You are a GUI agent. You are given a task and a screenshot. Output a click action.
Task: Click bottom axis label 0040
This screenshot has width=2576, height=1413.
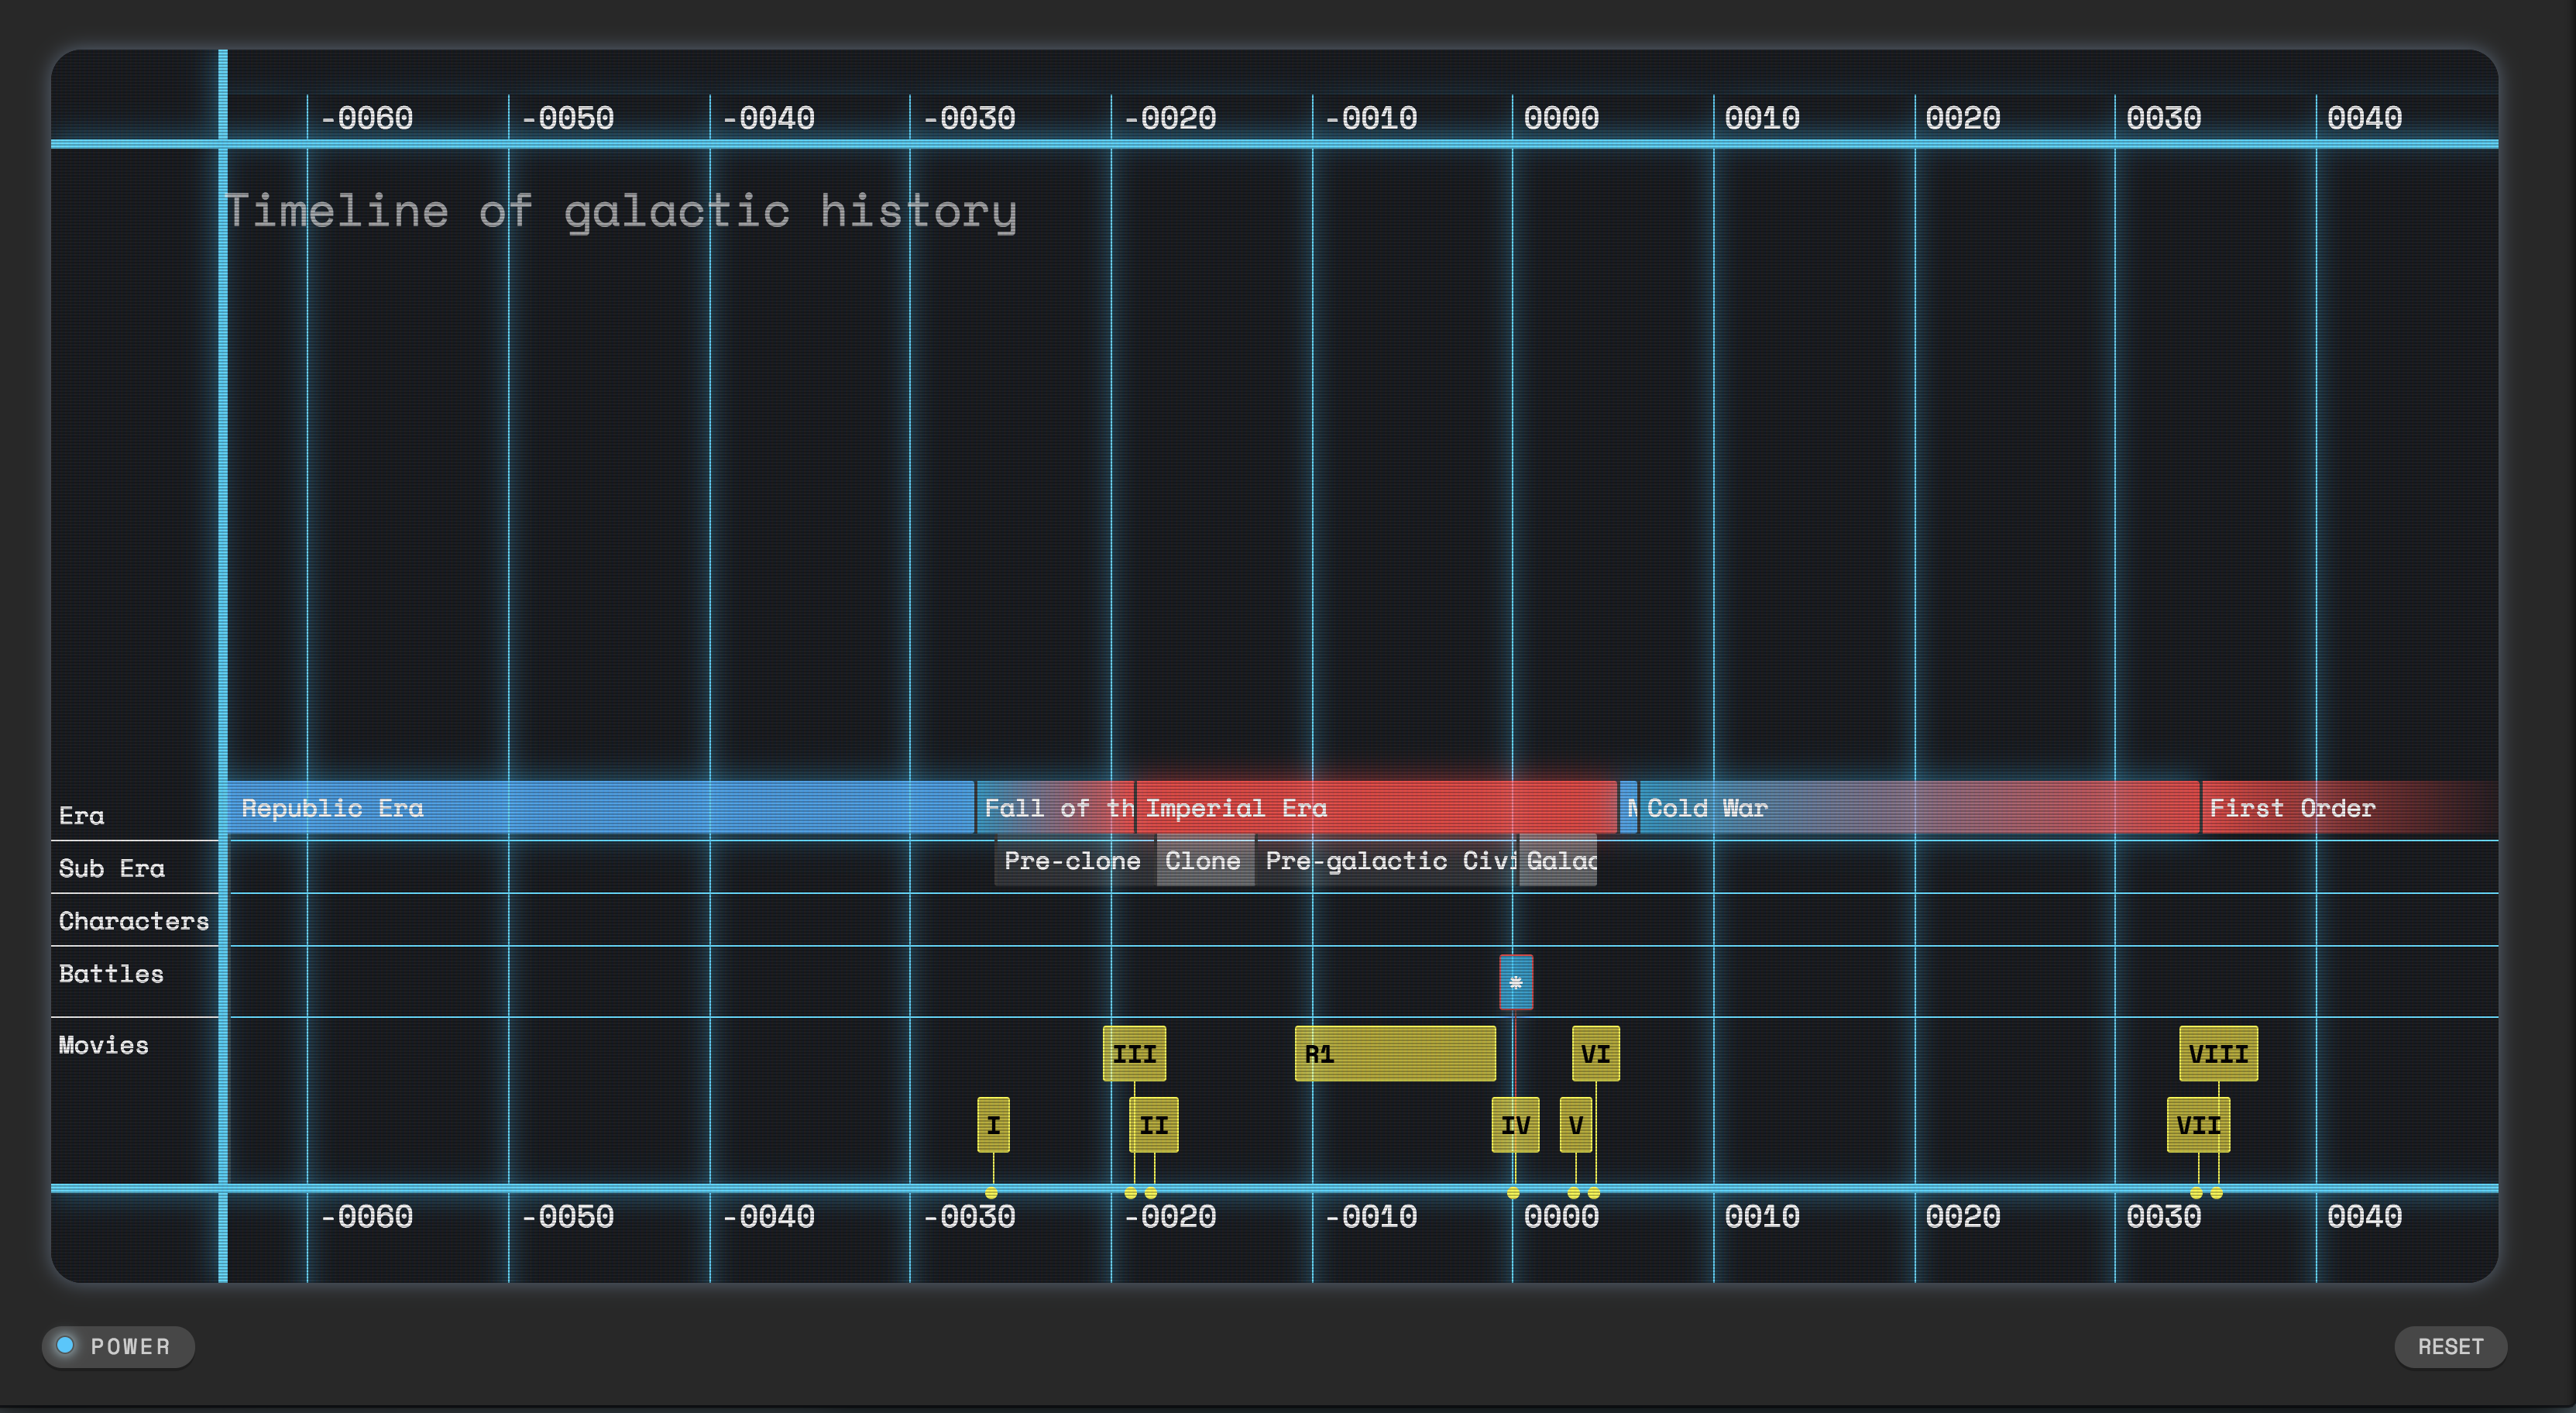pyautogui.click(x=2365, y=1217)
